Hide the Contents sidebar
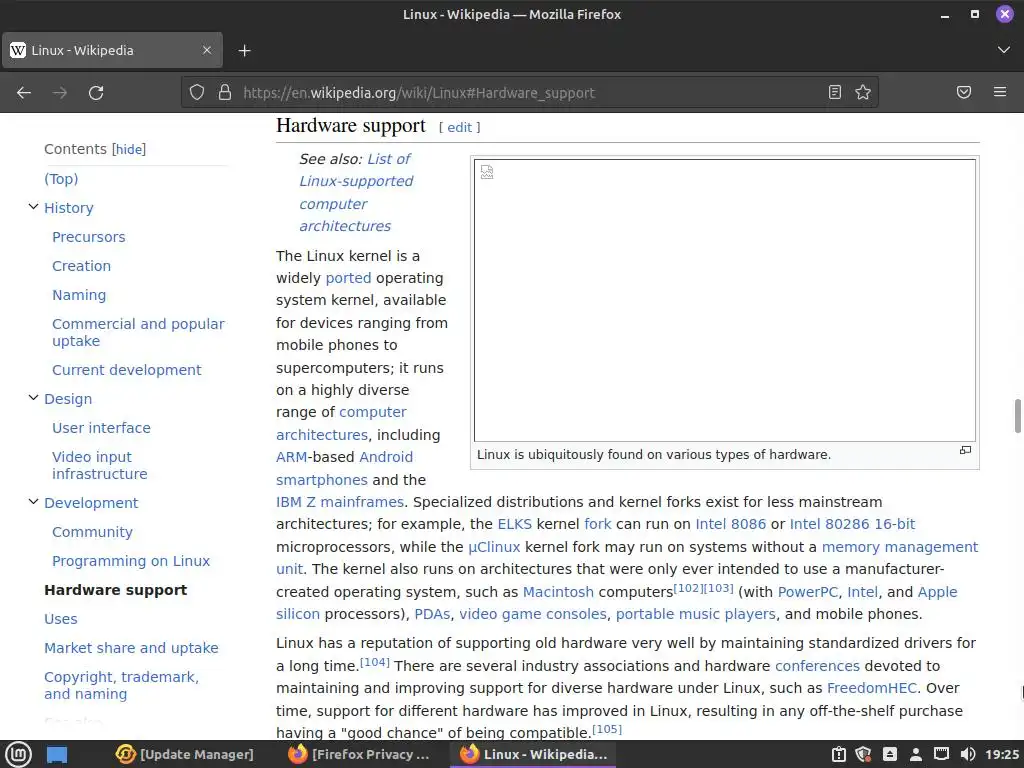 [x=129, y=150]
